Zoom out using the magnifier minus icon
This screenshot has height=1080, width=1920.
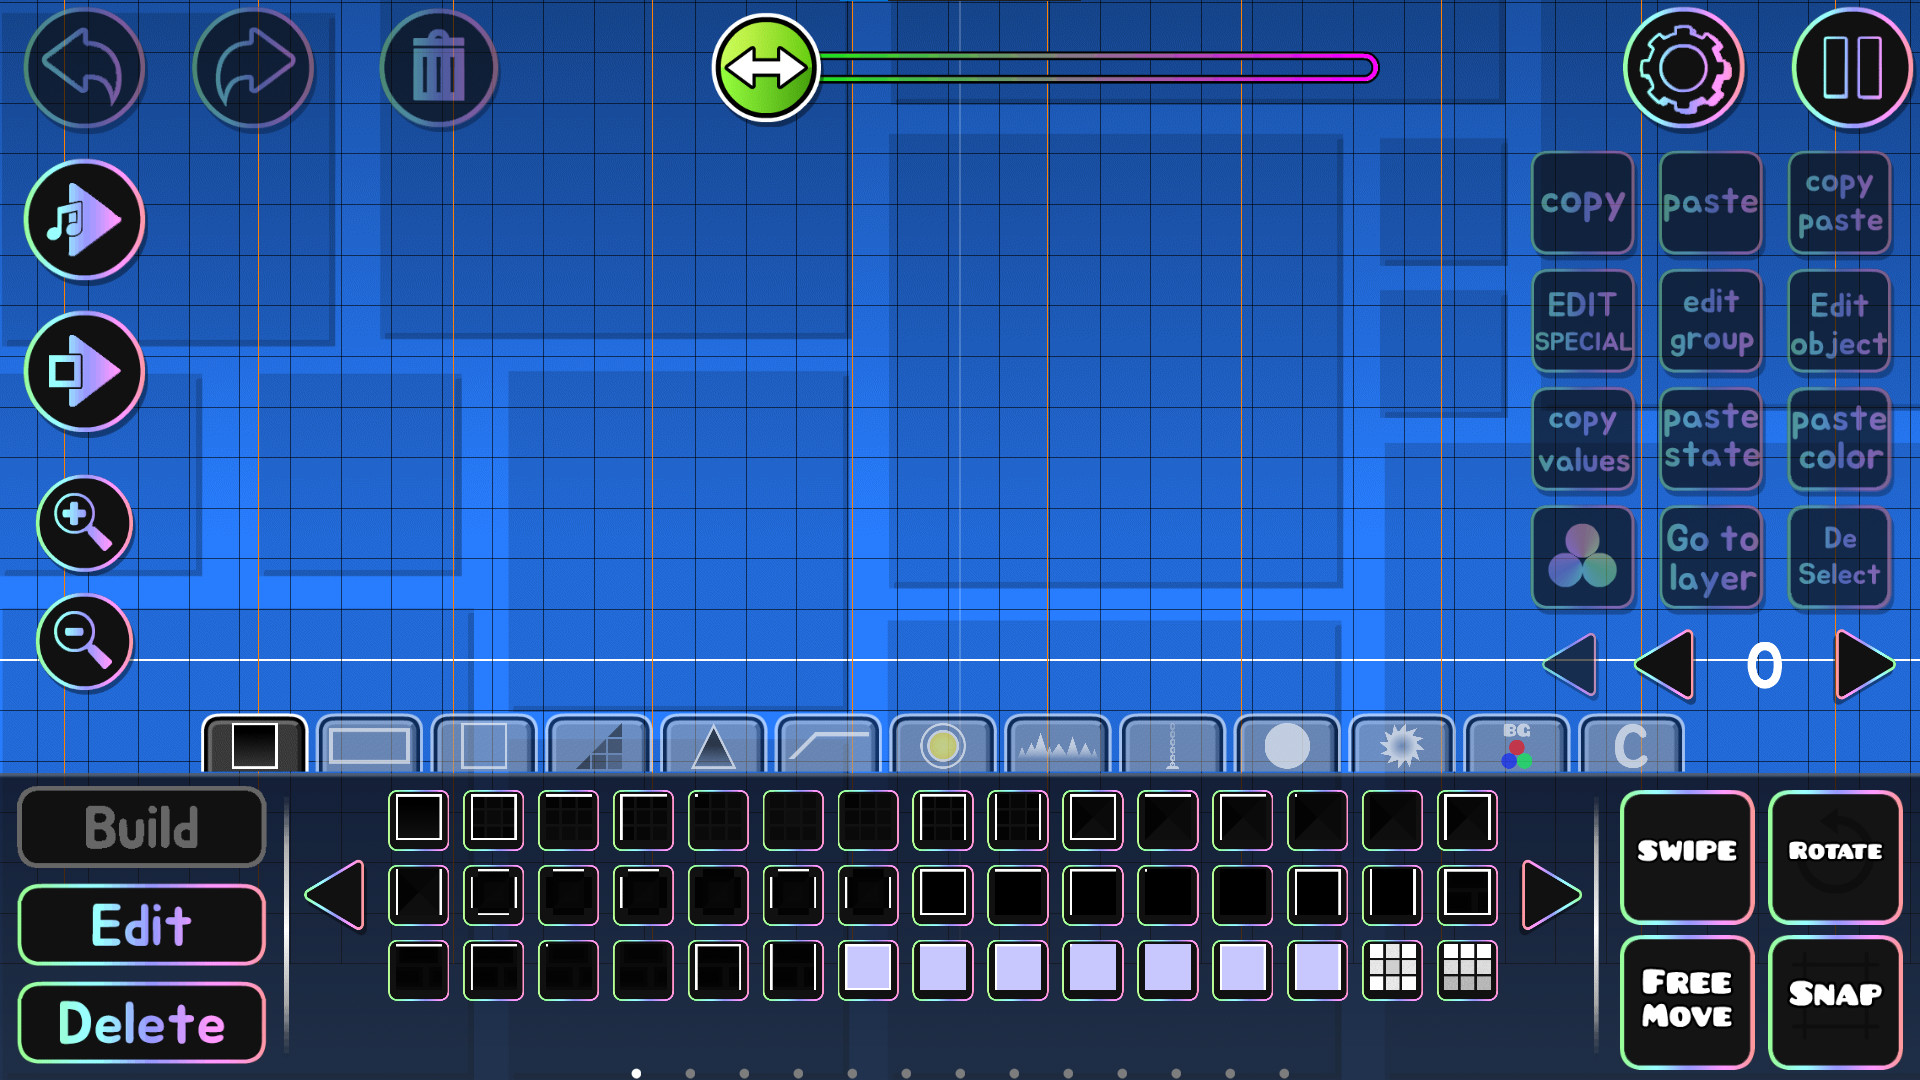[x=84, y=643]
